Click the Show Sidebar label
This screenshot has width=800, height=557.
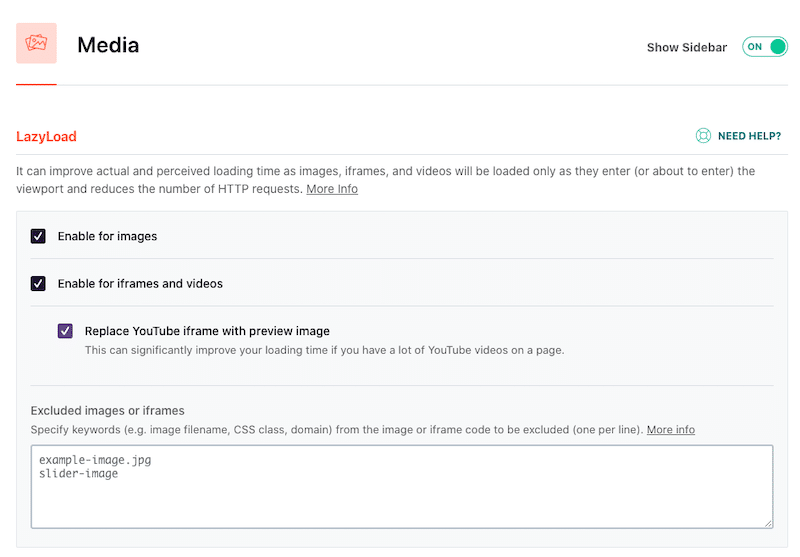click(686, 47)
